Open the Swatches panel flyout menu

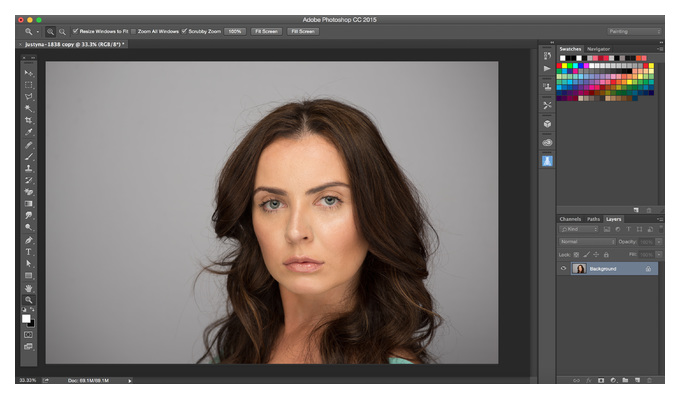(x=660, y=49)
